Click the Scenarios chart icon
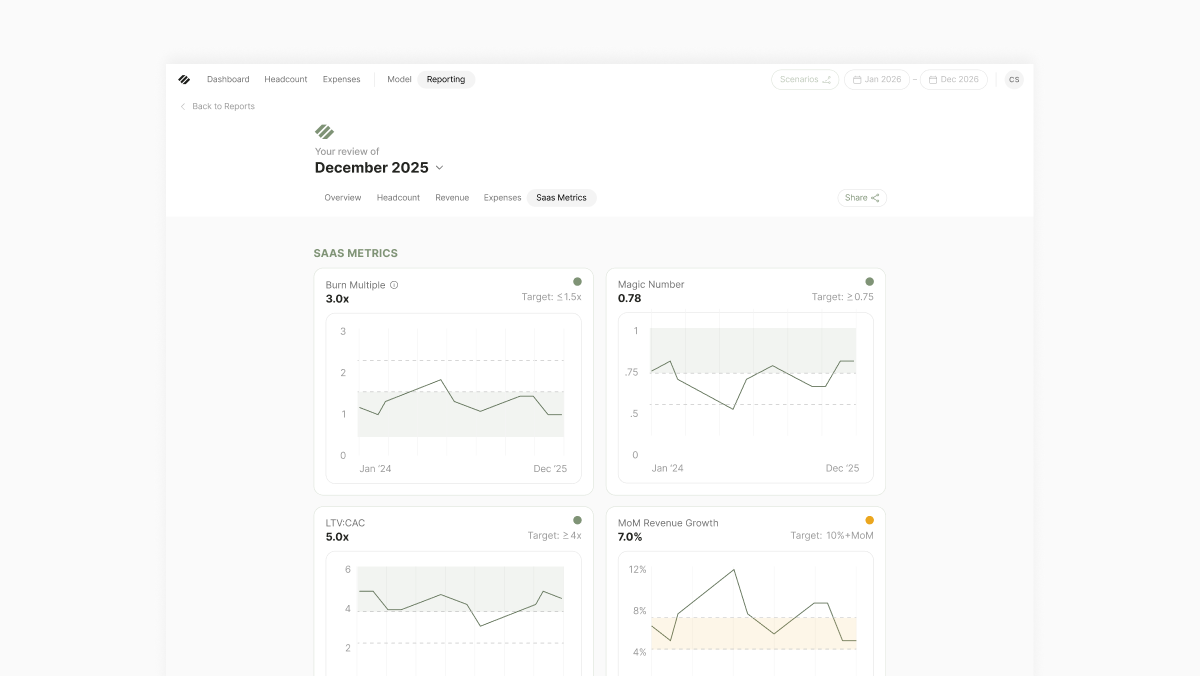 (827, 79)
